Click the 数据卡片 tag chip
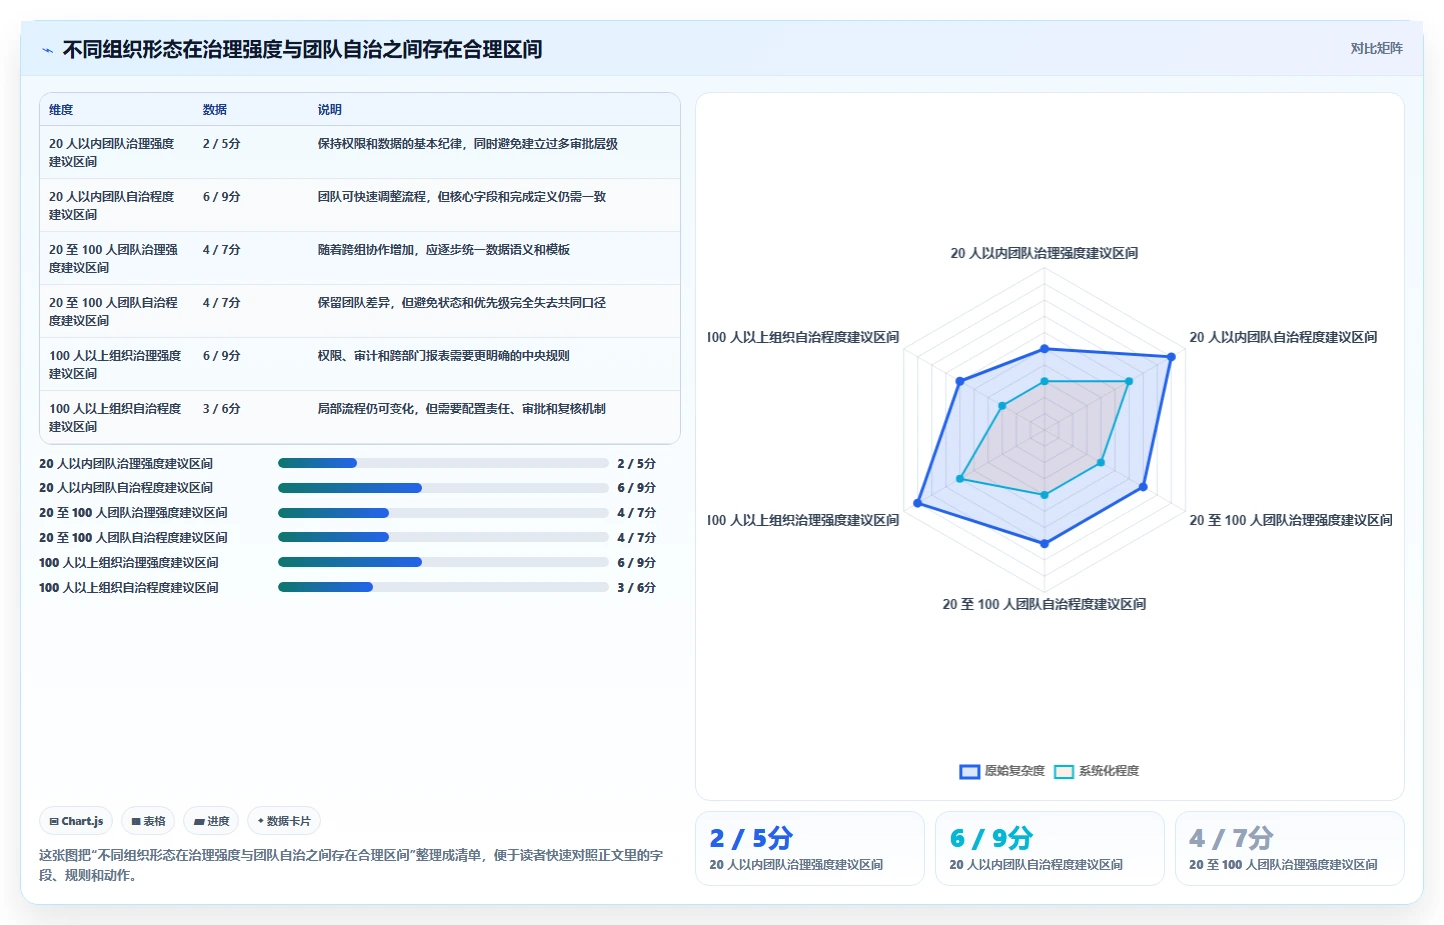This screenshot has height=925, width=1444. click(x=284, y=821)
